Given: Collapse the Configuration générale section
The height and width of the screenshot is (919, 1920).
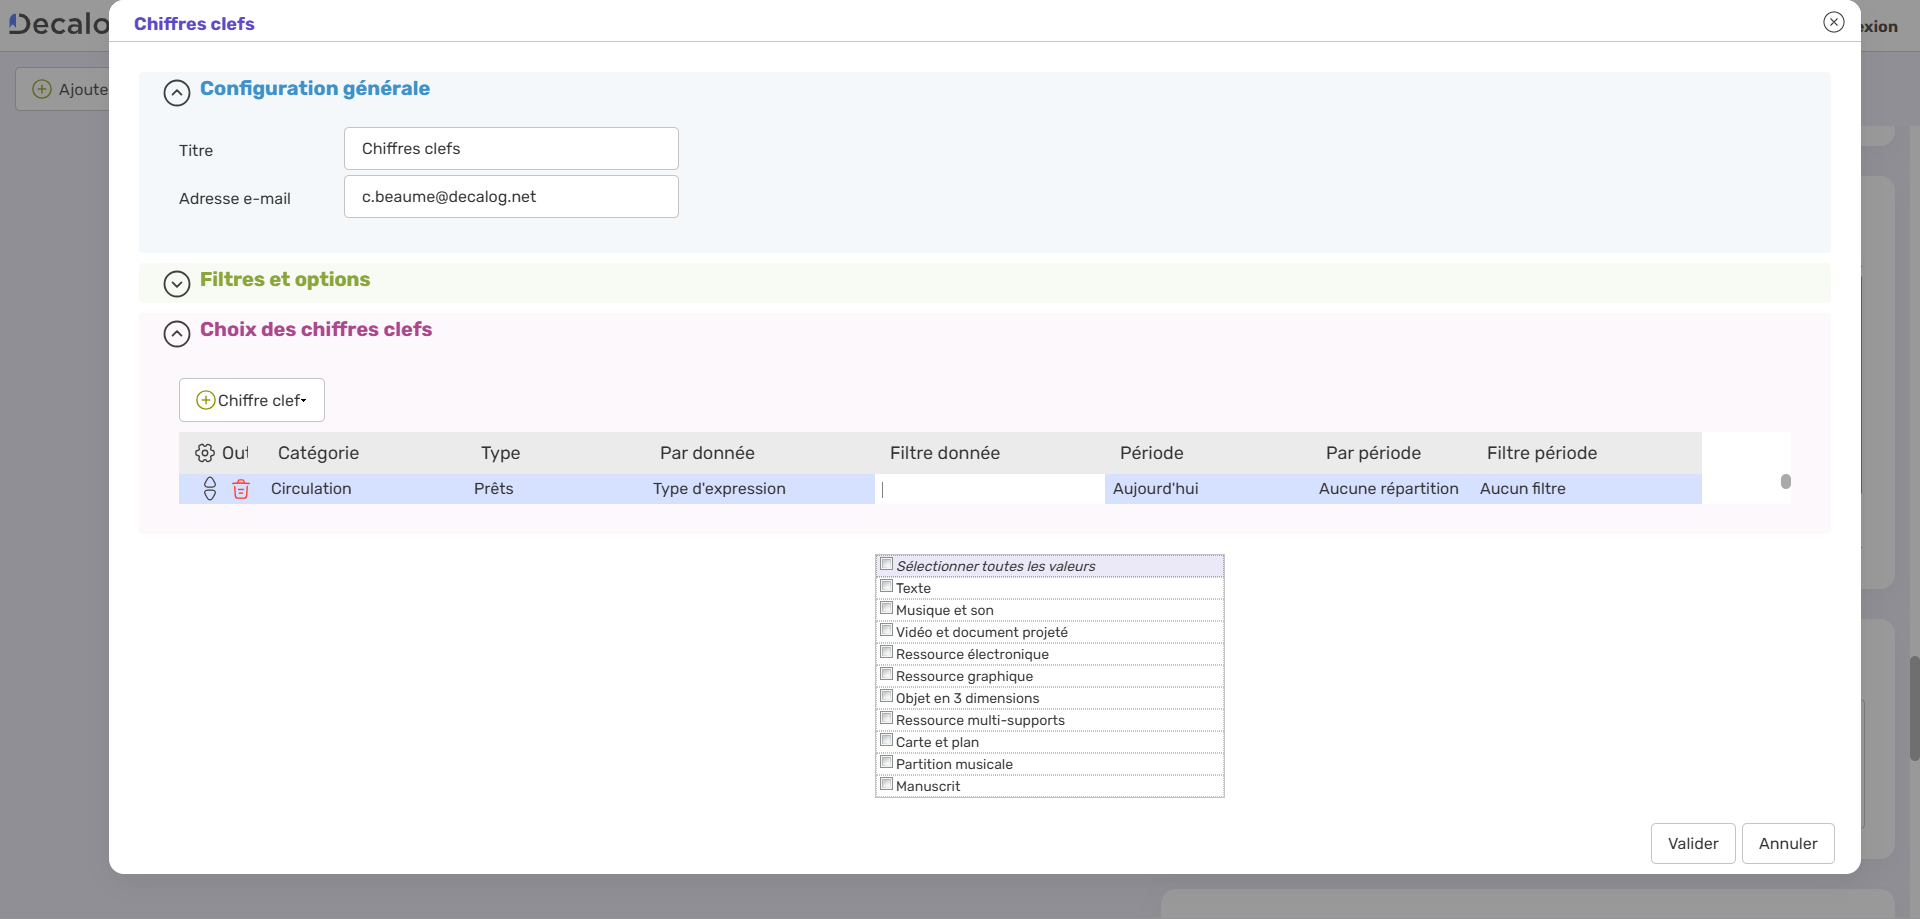Looking at the screenshot, I should (x=177, y=93).
